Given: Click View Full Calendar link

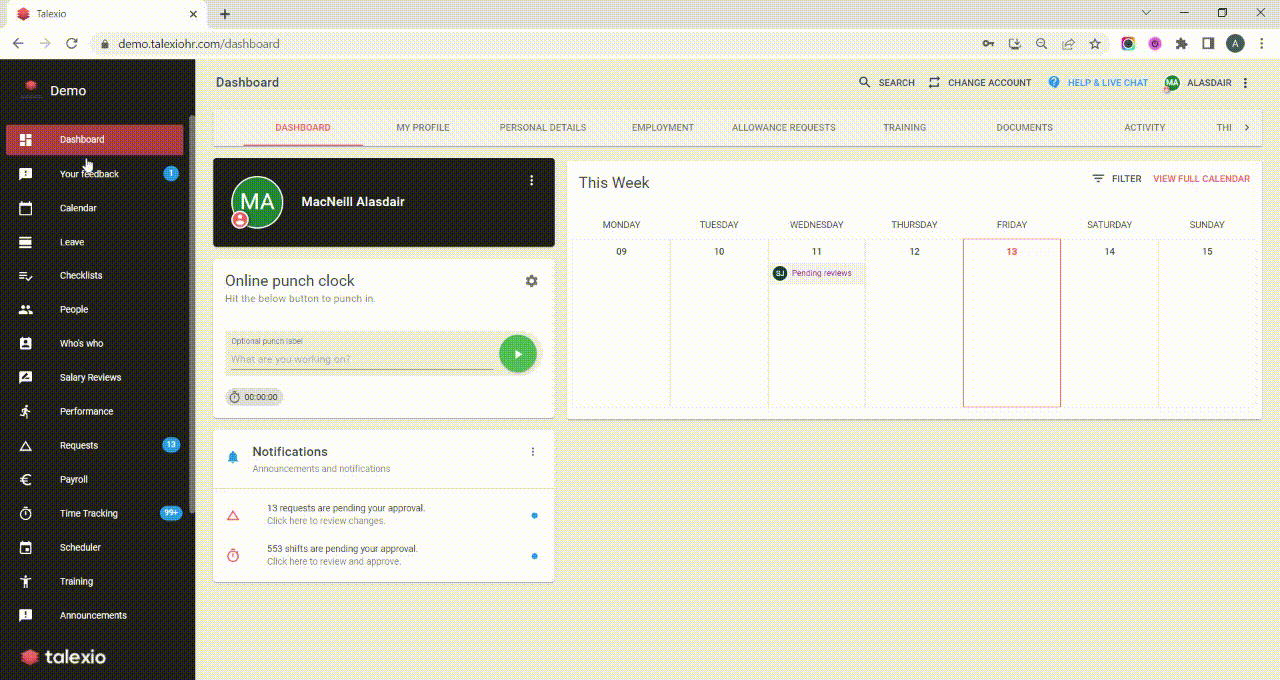Looking at the screenshot, I should [x=1201, y=179].
